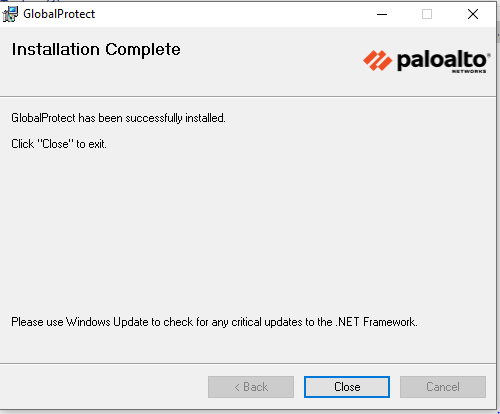Close the installer using the title bar X

(473, 14)
